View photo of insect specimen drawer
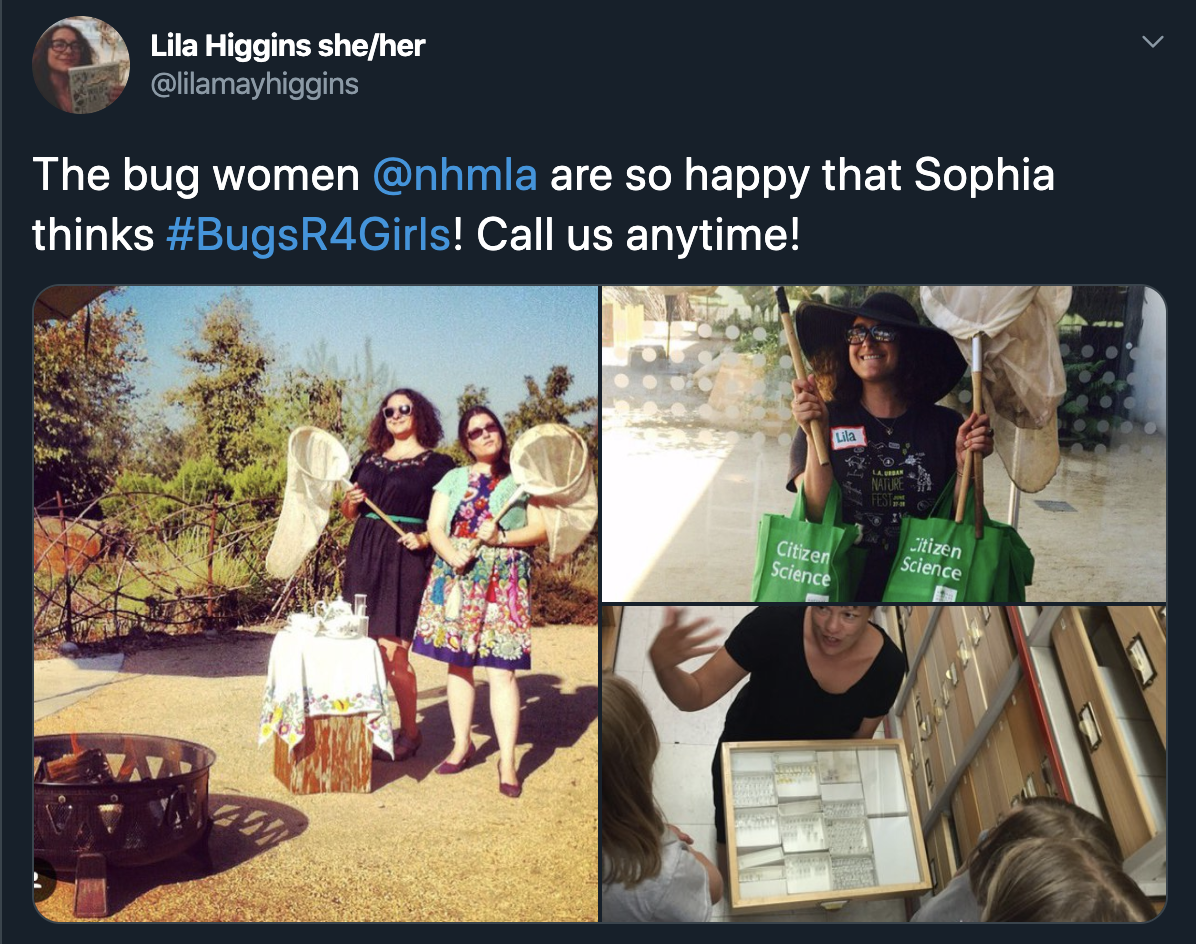This screenshot has height=944, width=1196. 884,764
